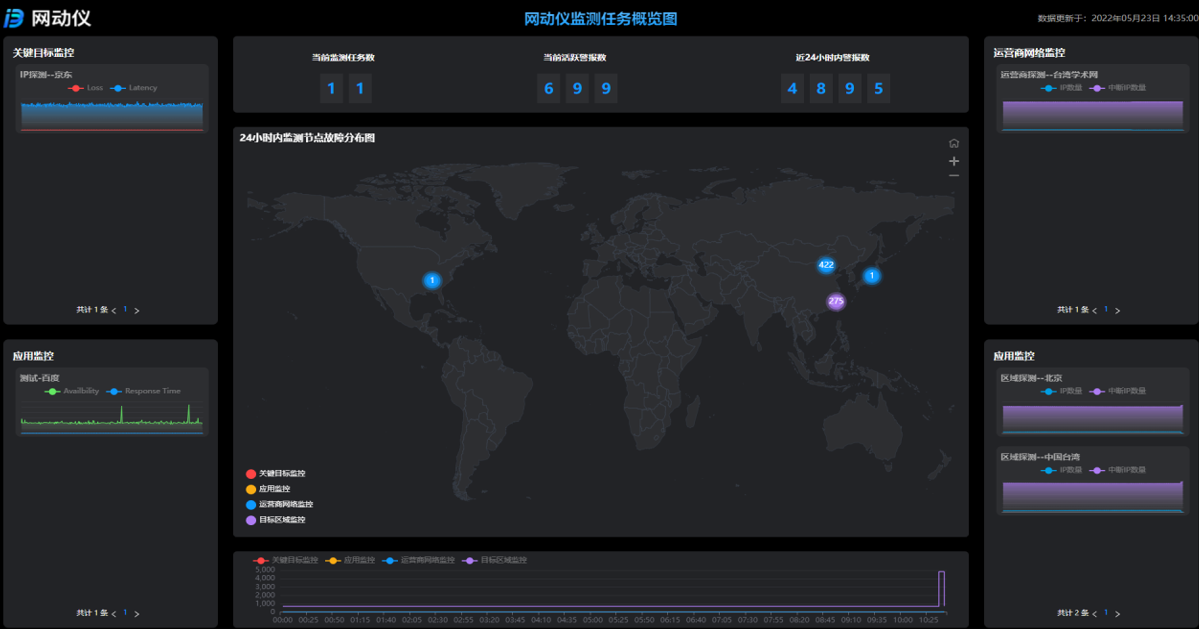Go to previous page in left 应用监控 panel
The width and height of the screenshot is (1199, 629).
coord(114,614)
